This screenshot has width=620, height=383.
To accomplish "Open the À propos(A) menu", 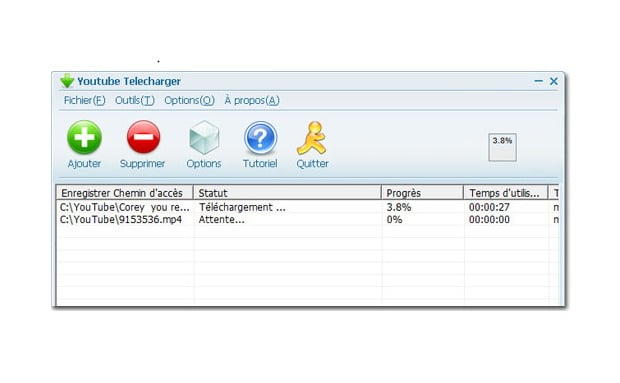I will (252, 100).
